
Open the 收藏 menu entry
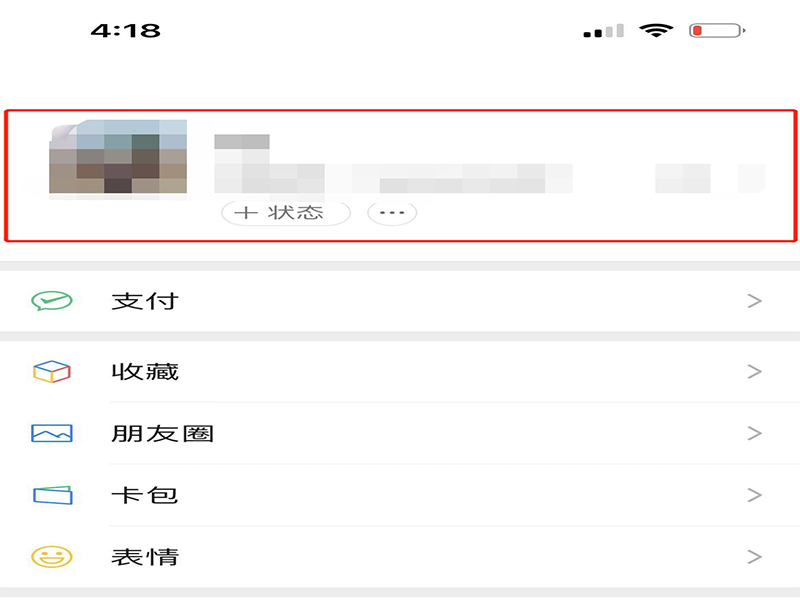tap(400, 371)
